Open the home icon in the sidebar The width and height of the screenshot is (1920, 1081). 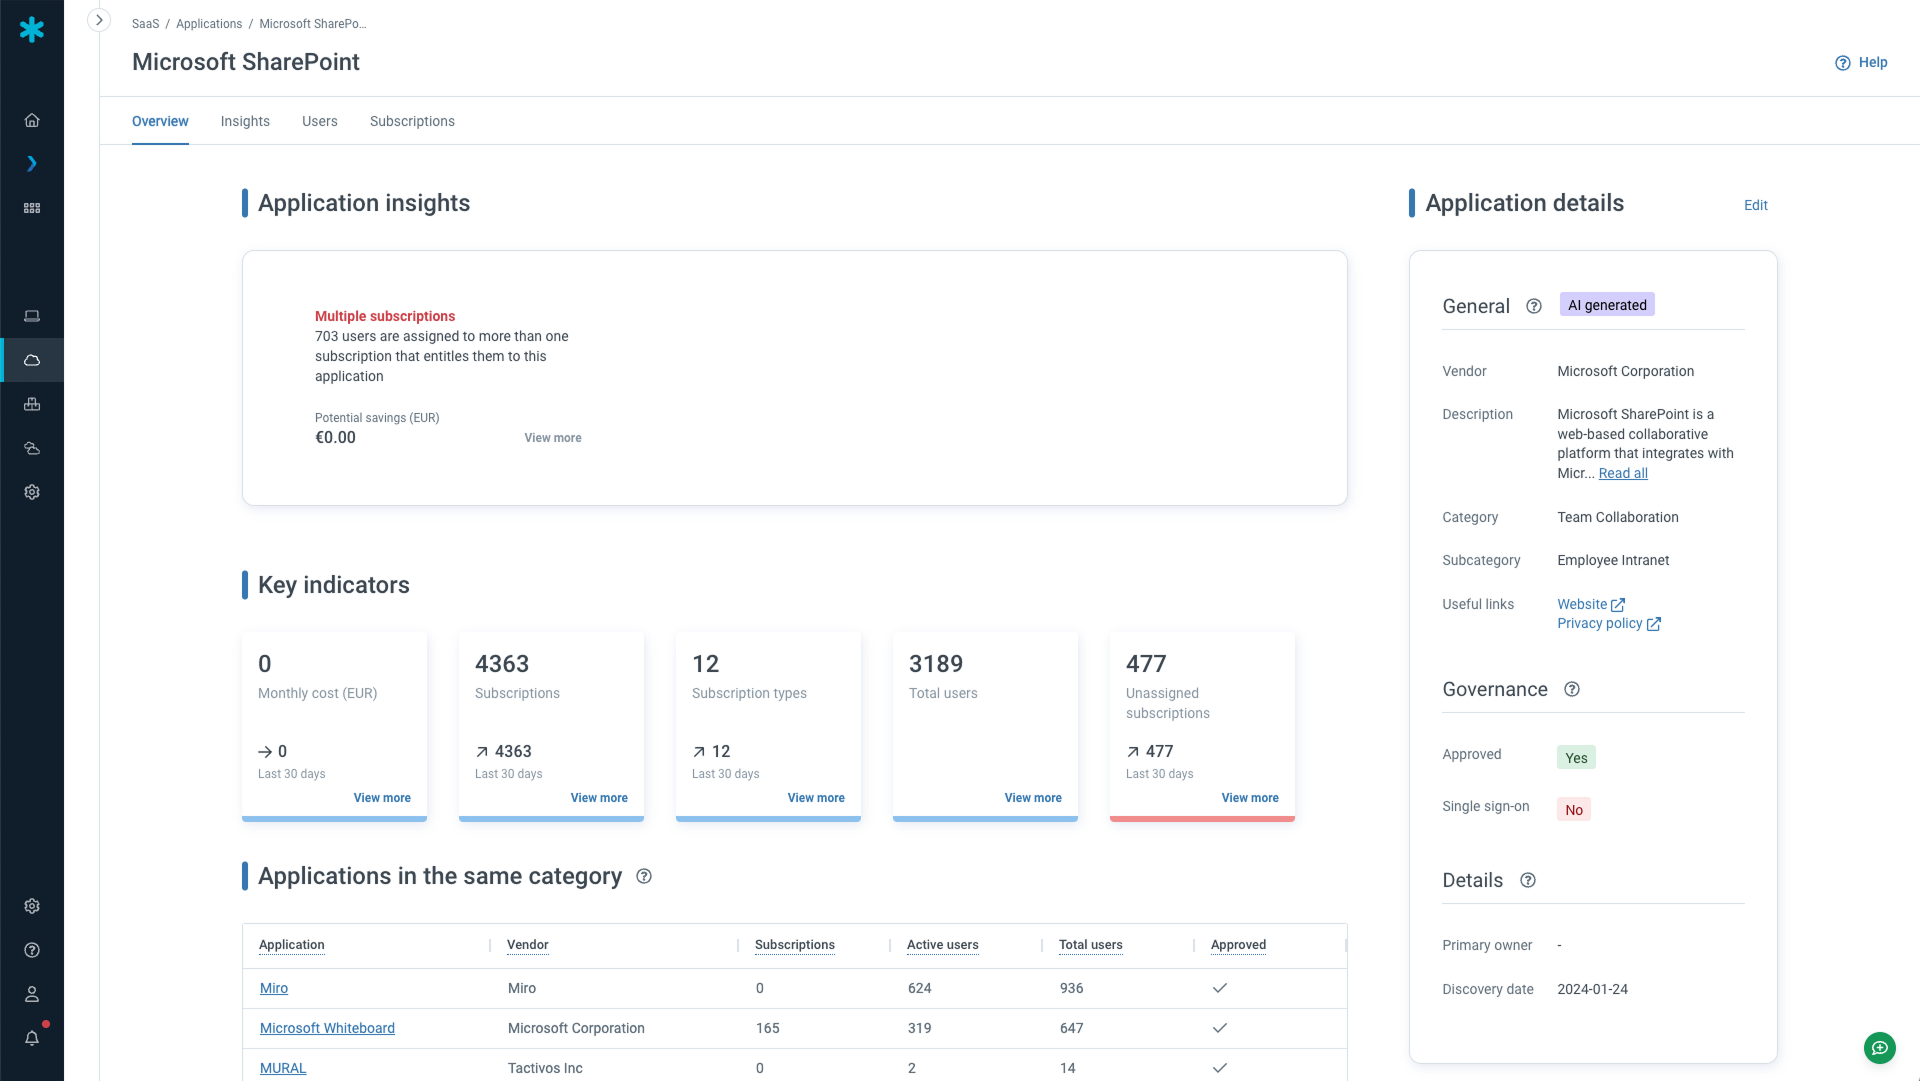tap(32, 119)
